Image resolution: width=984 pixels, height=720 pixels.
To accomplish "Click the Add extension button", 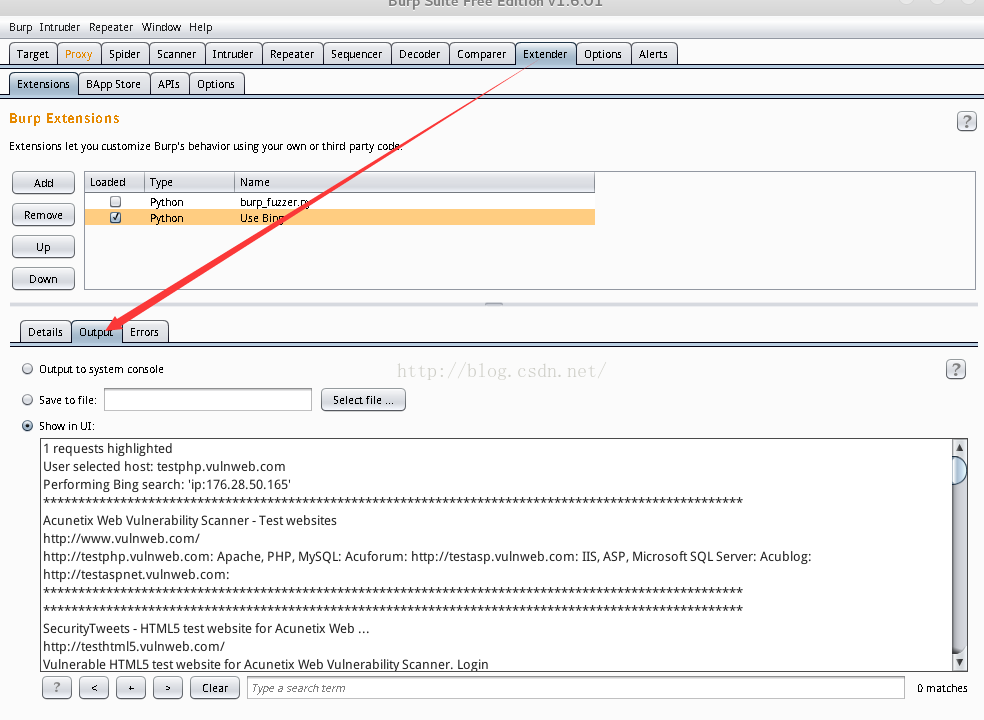I will [x=43, y=183].
